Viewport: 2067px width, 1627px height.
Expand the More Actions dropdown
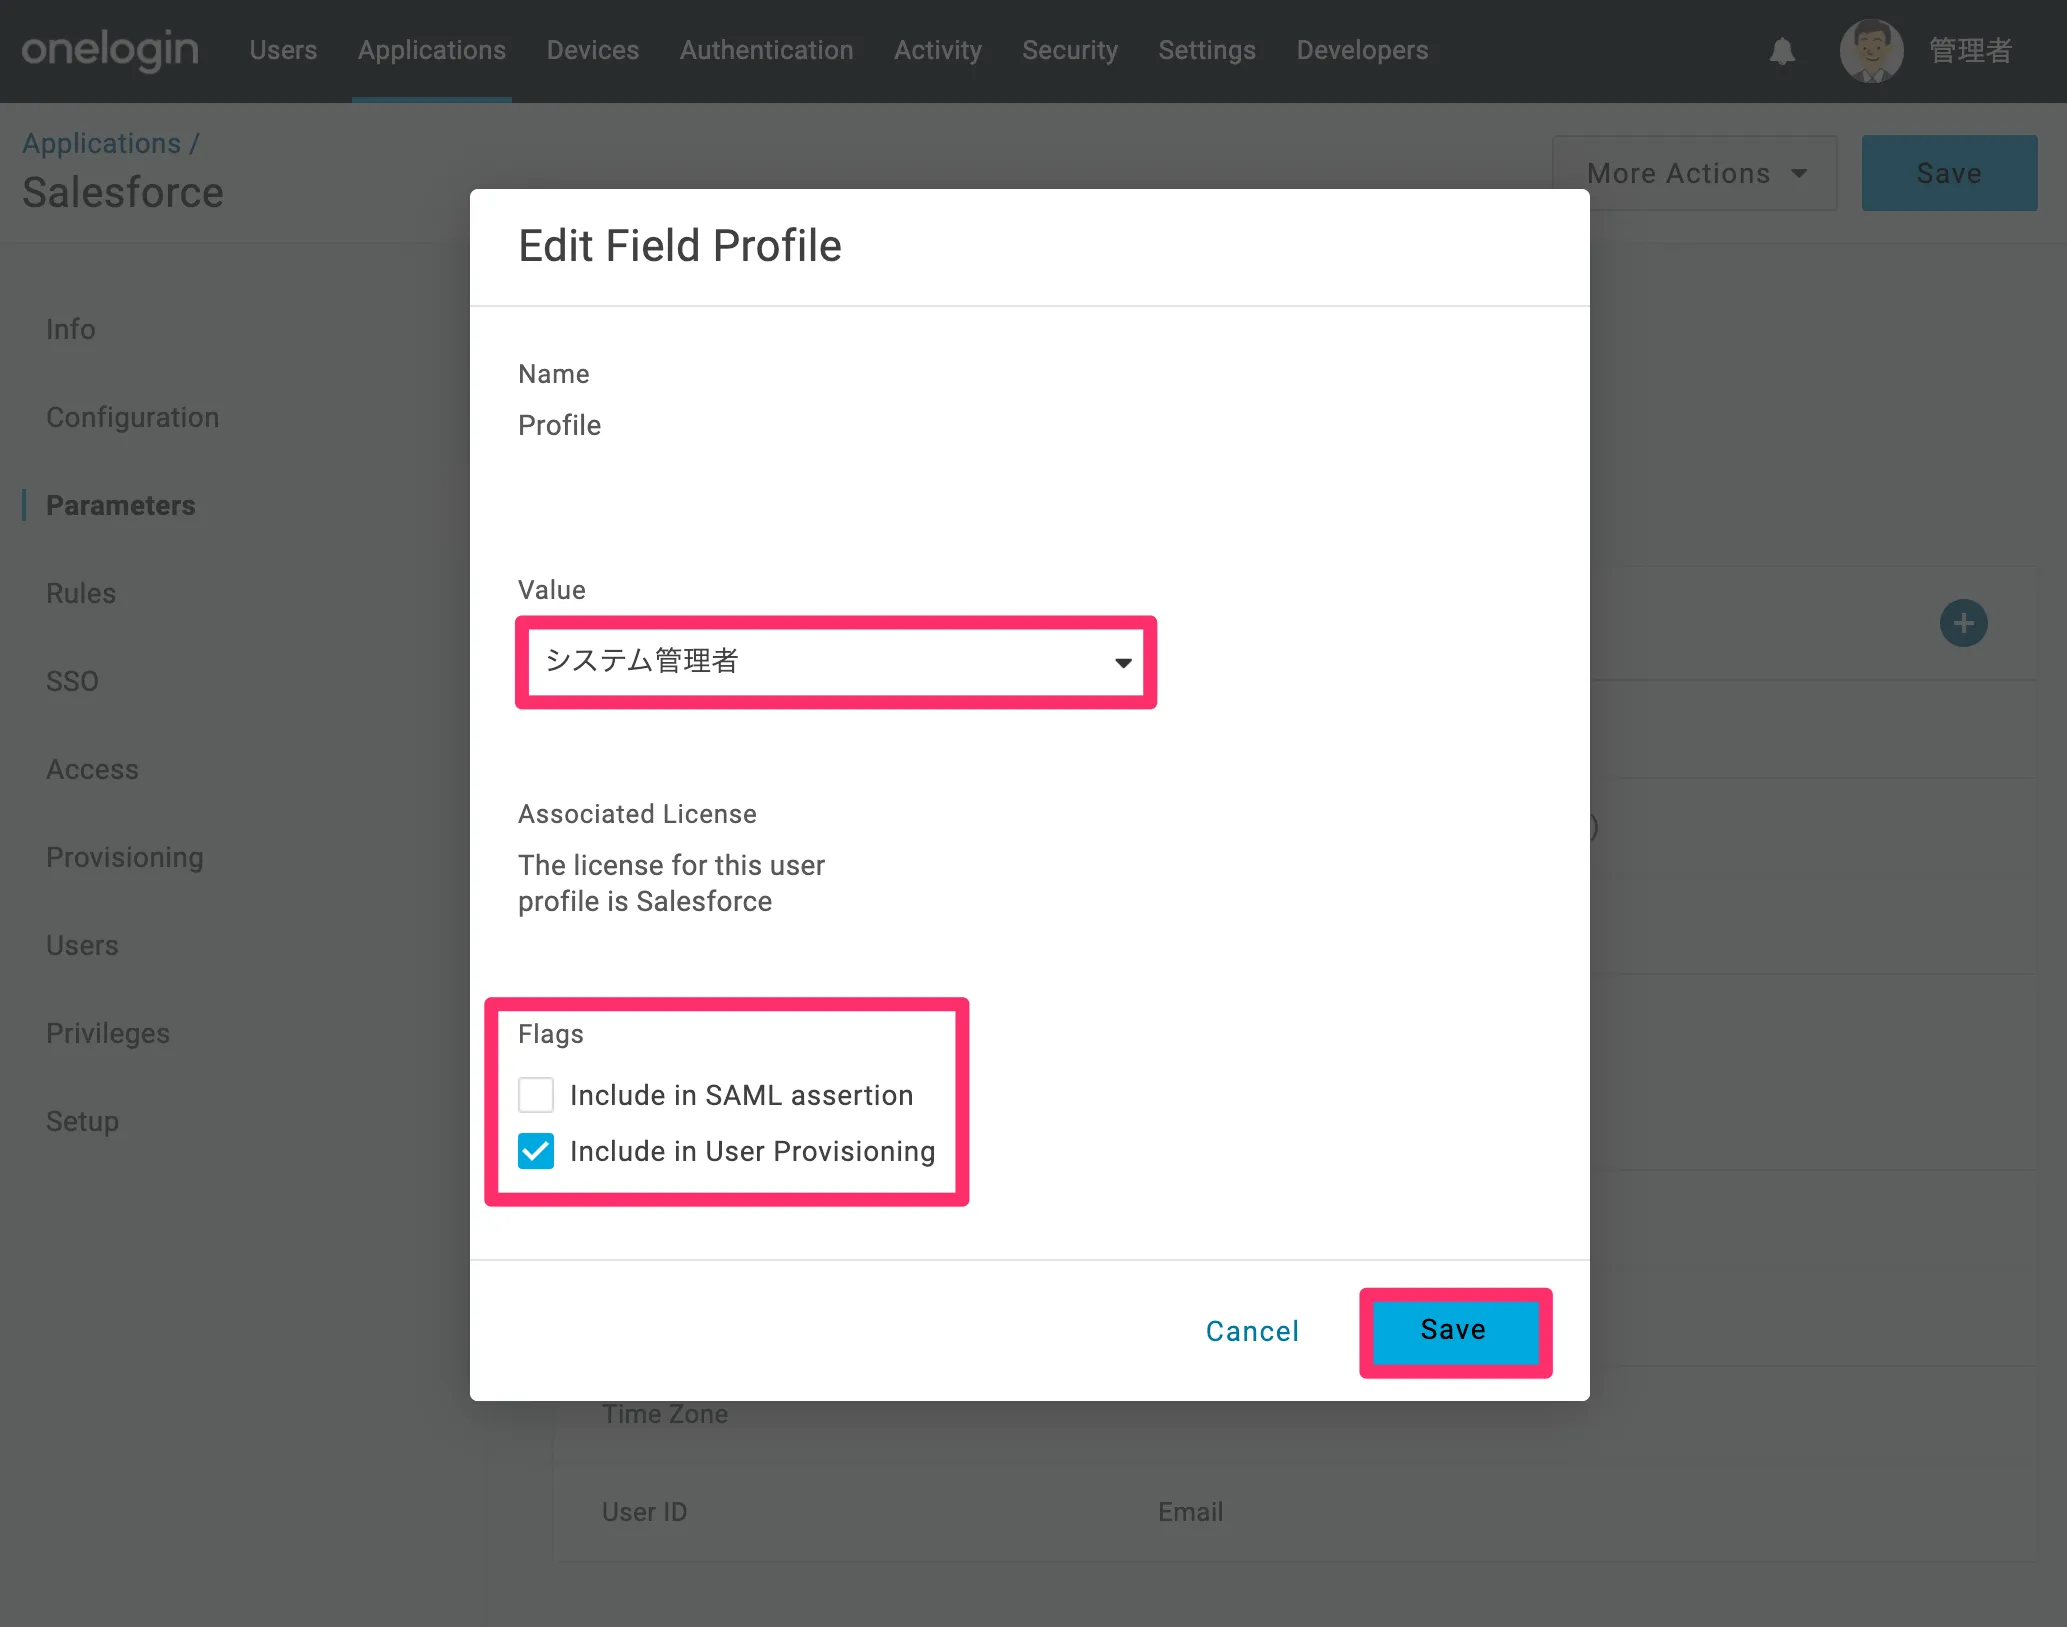1695,173
